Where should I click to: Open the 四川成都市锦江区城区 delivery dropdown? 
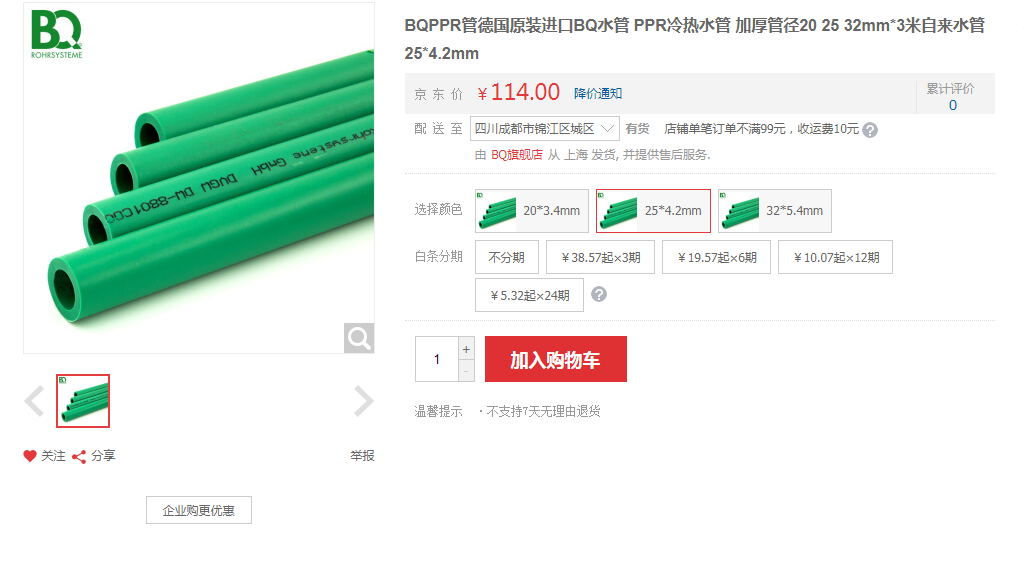click(545, 129)
